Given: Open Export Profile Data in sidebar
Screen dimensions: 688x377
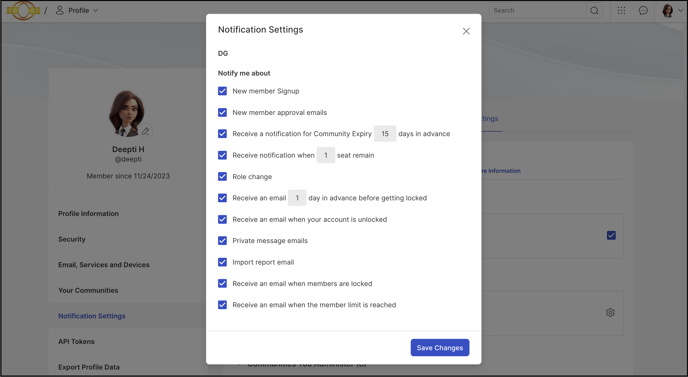Looking at the screenshot, I should pyautogui.click(x=89, y=367).
